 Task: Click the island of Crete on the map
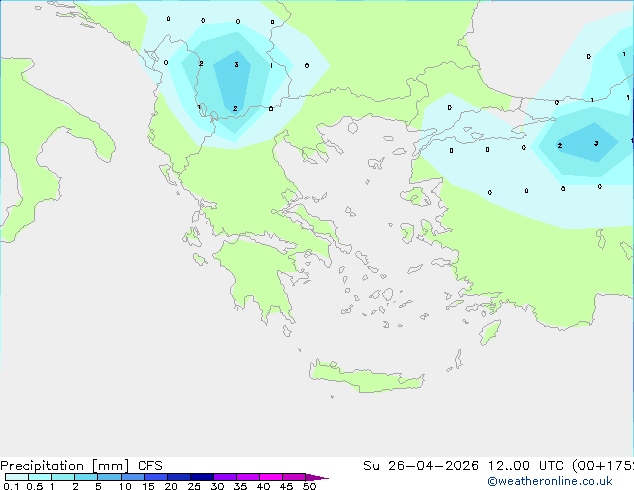tap(366, 377)
